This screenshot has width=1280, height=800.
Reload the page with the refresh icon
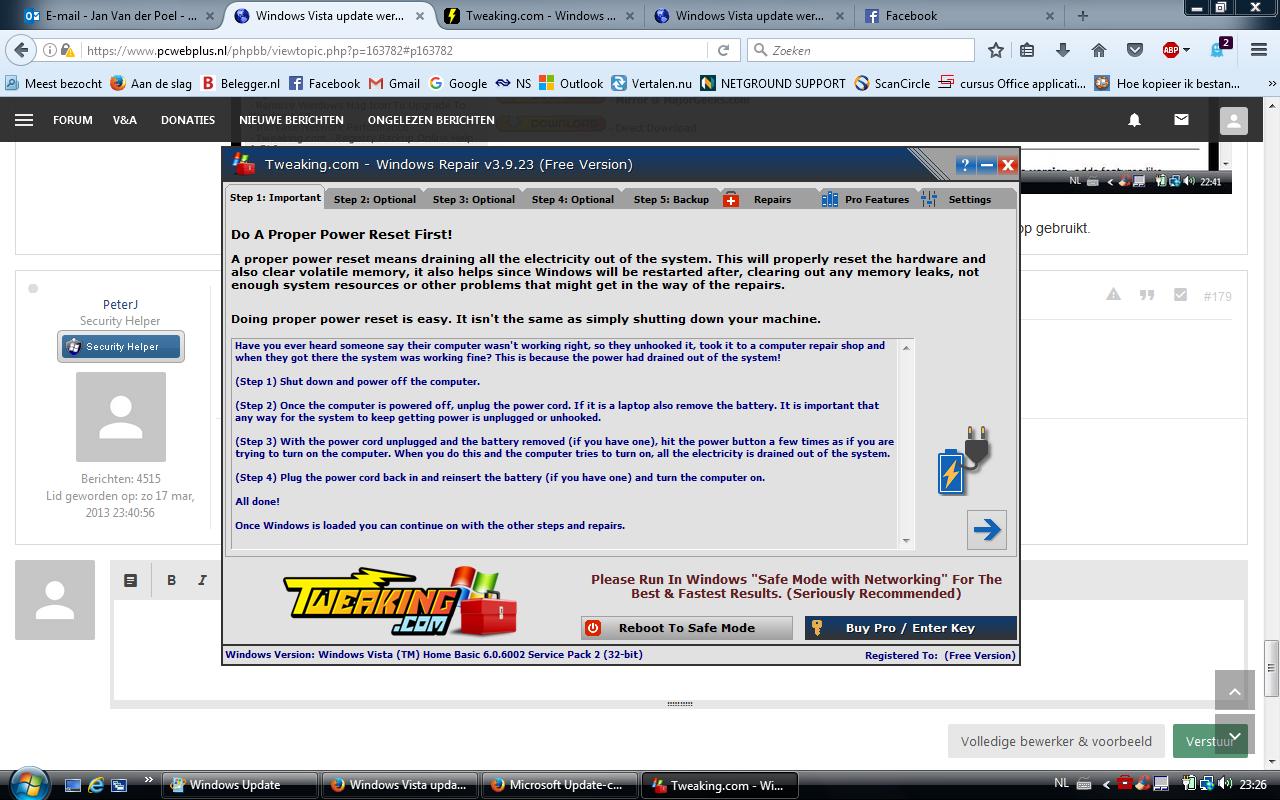point(723,50)
